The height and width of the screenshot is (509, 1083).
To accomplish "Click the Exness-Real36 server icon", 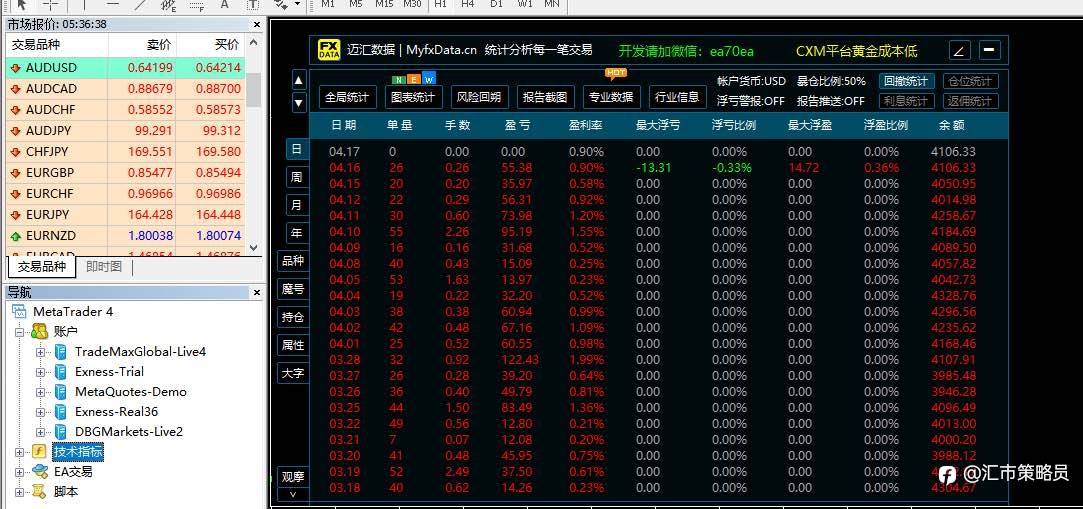I will (61, 412).
